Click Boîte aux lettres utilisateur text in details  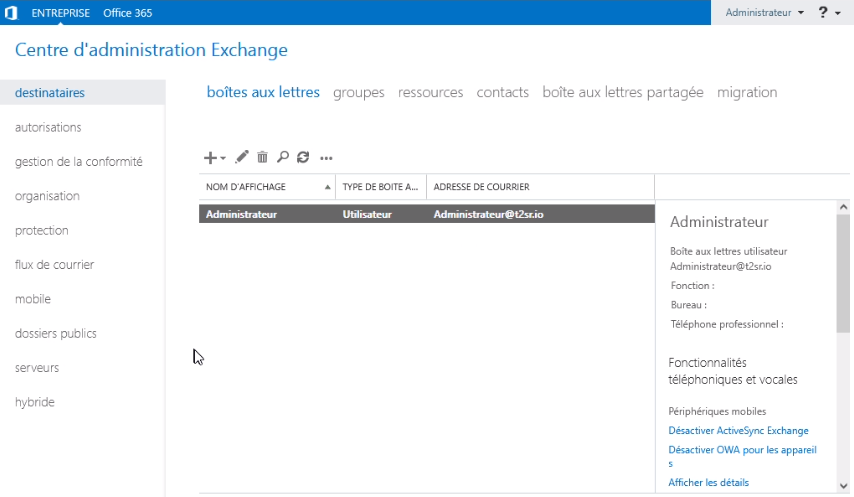[729, 251]
